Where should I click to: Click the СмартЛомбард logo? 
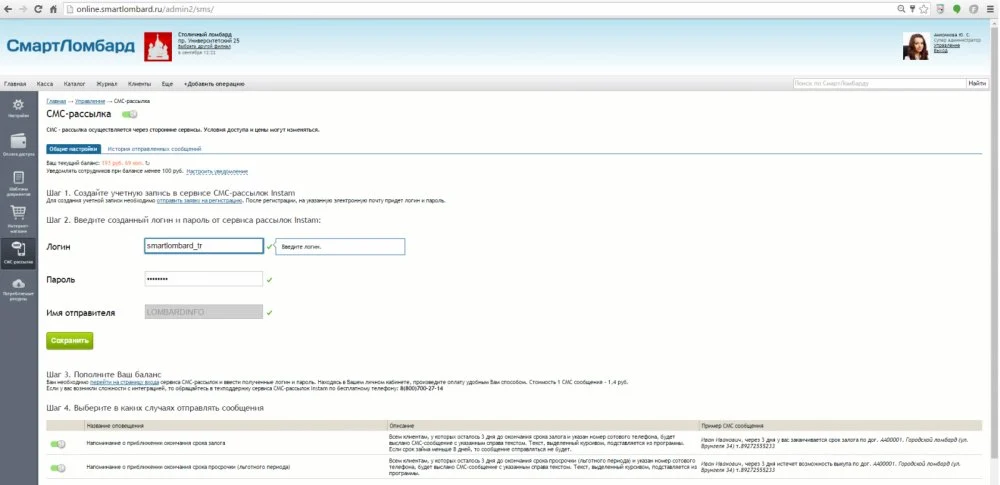71,46
